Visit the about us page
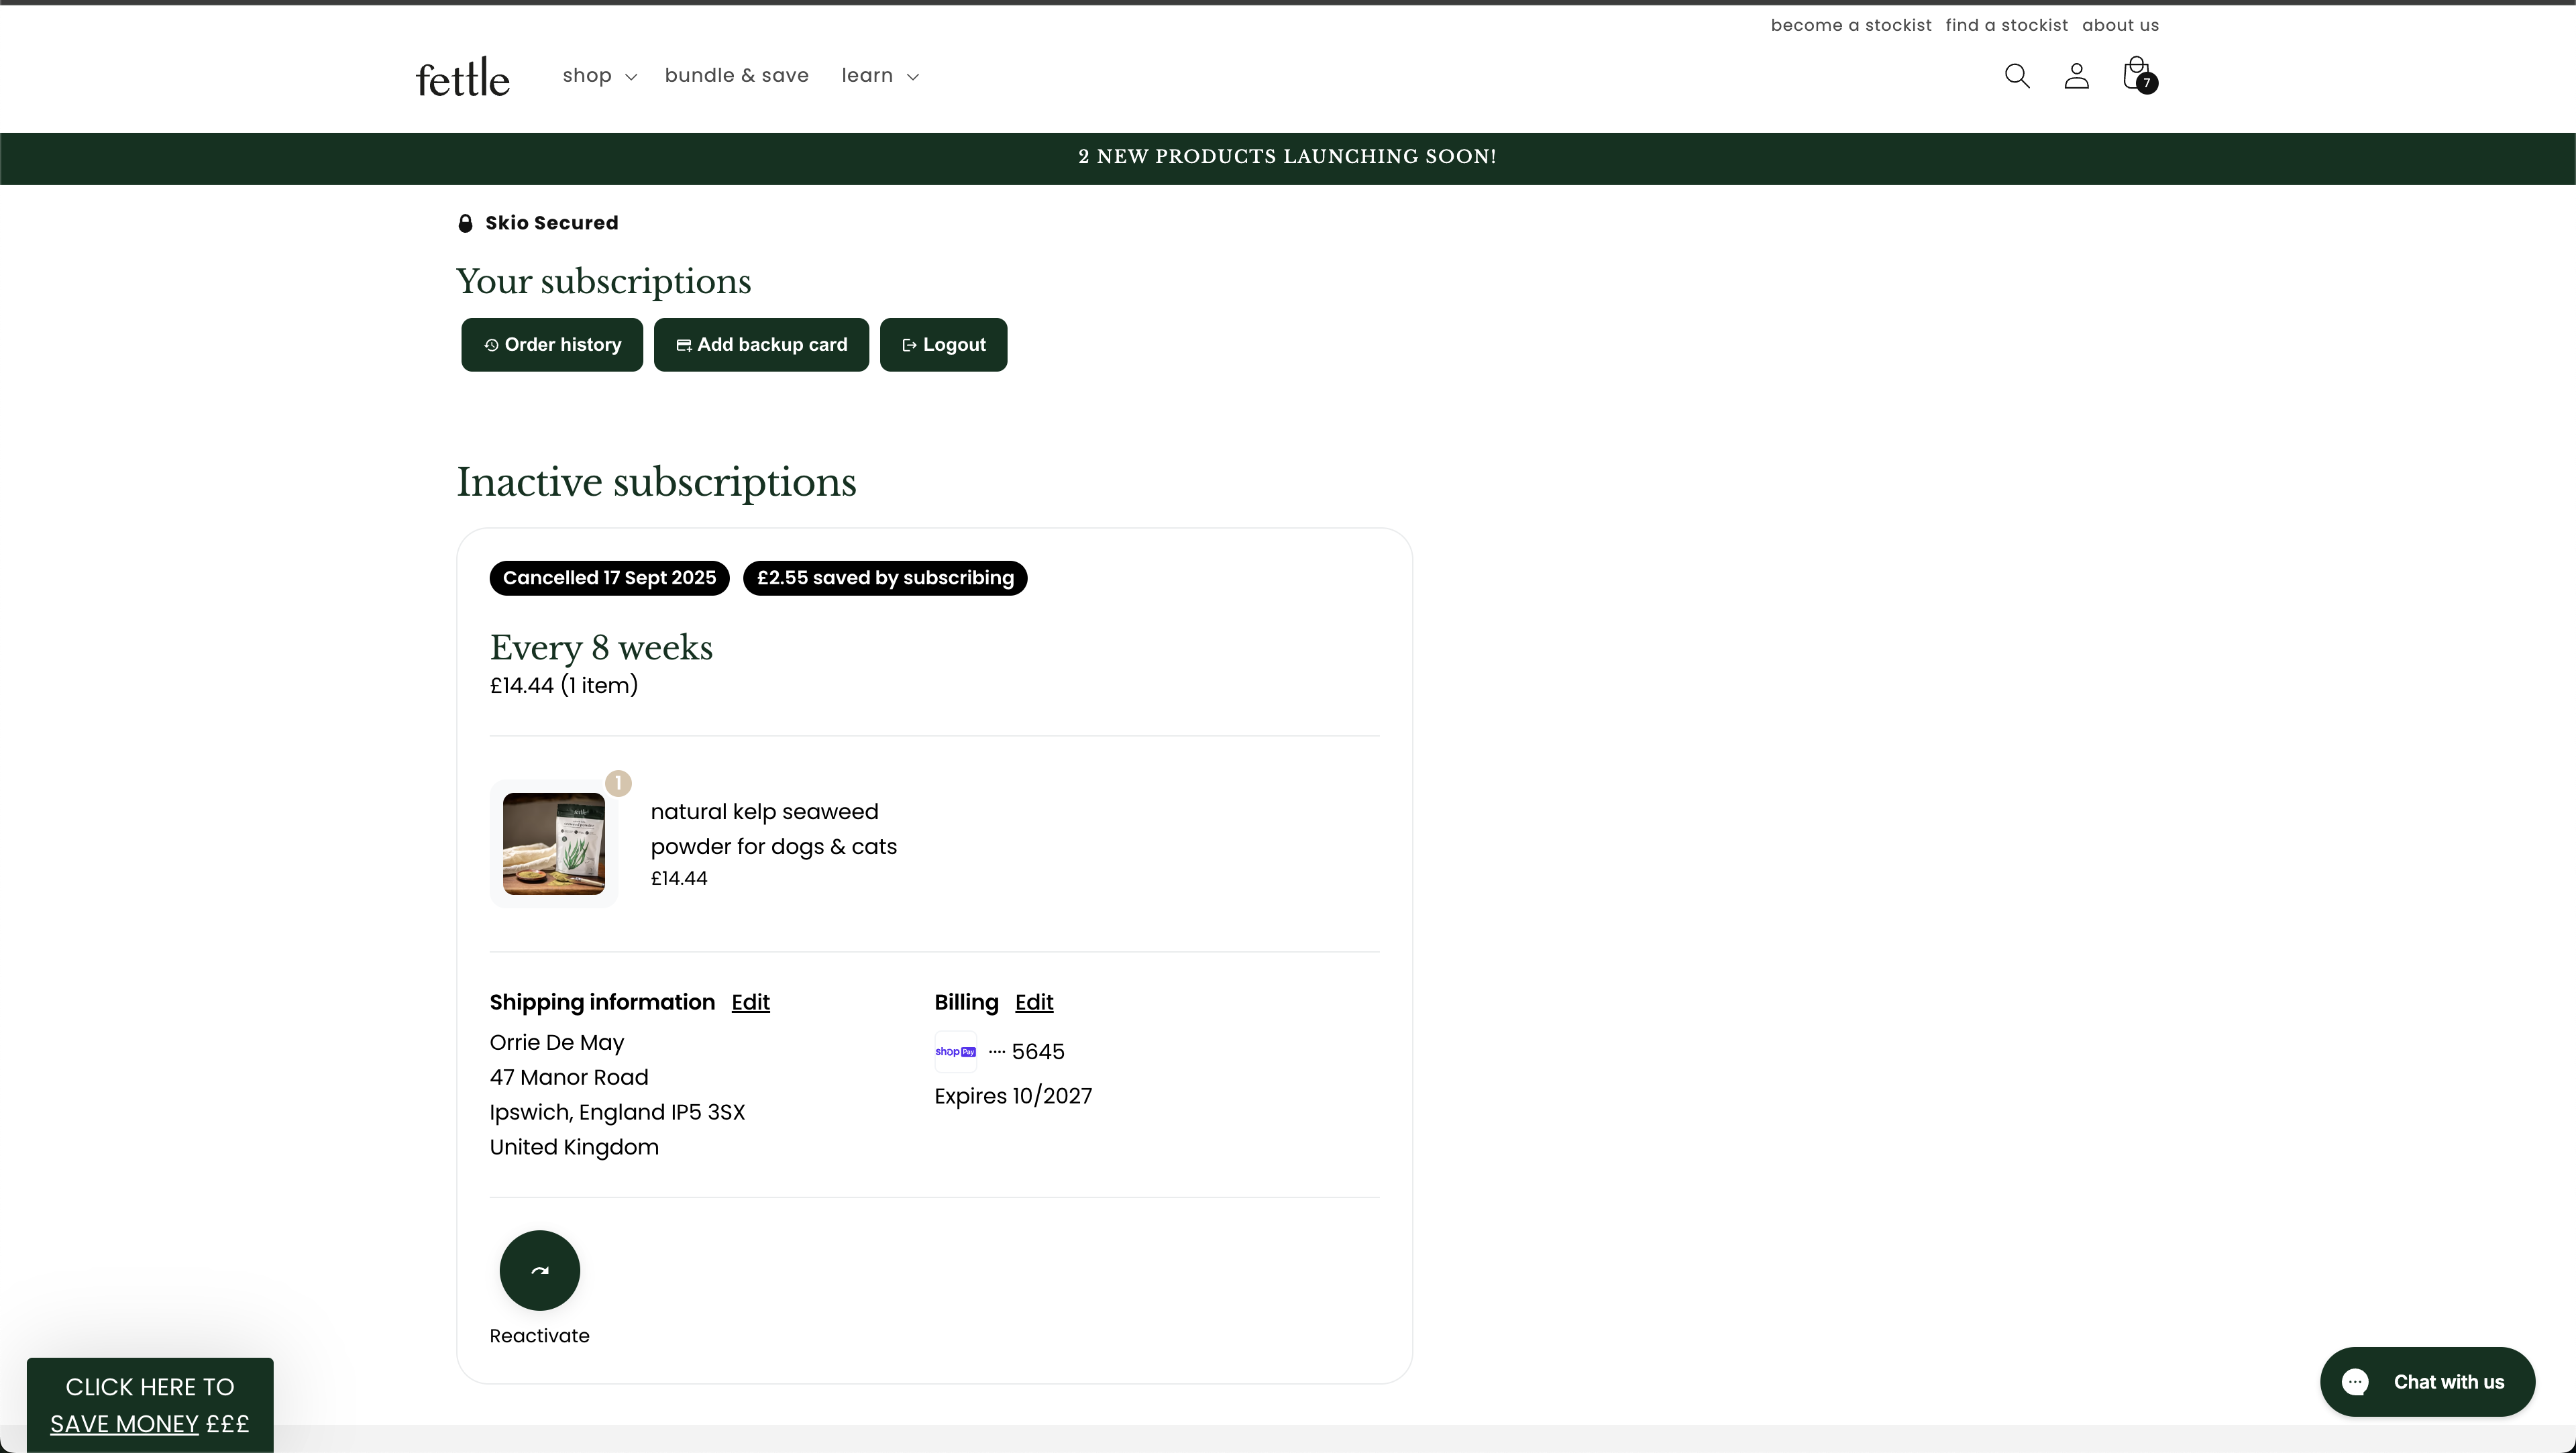The image size is (2576, 1453). click(2120, 25)
